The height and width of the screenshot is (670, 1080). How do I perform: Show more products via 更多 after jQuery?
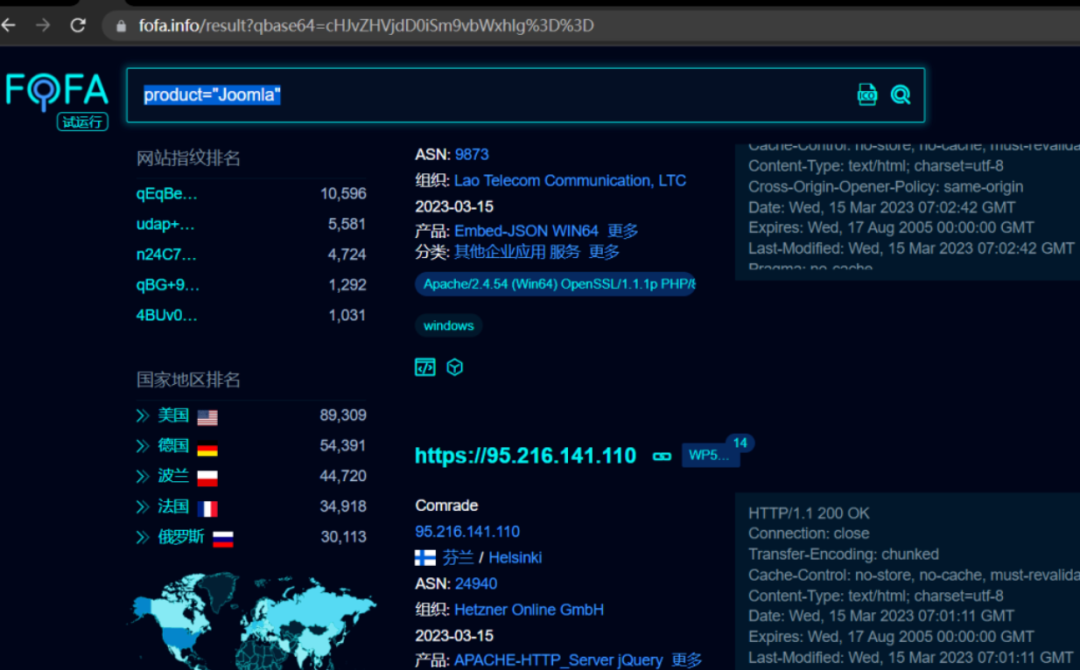(x=687, y=660)
